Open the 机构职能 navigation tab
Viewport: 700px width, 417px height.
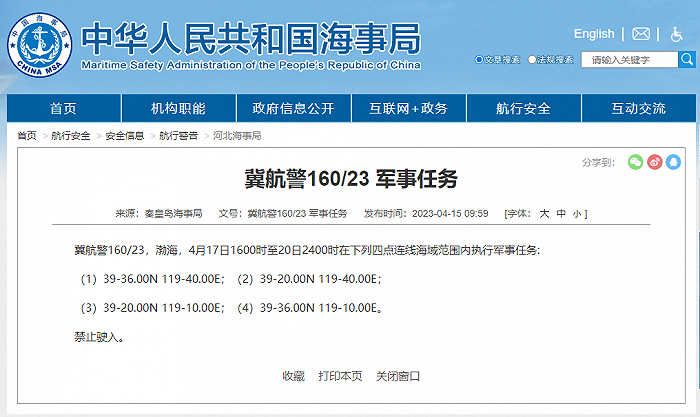(179, 108)
